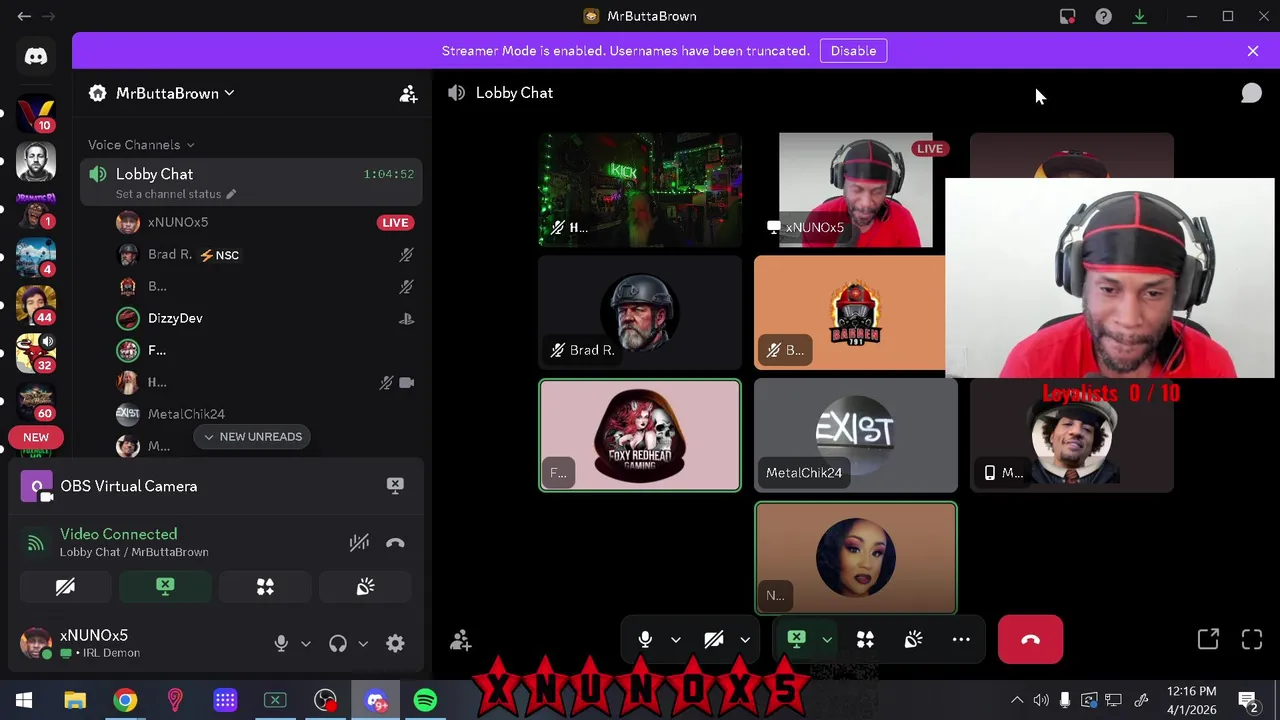The image size is (1280, 720).
Task: Mute microphone in user panel
Action: (281, 644)
